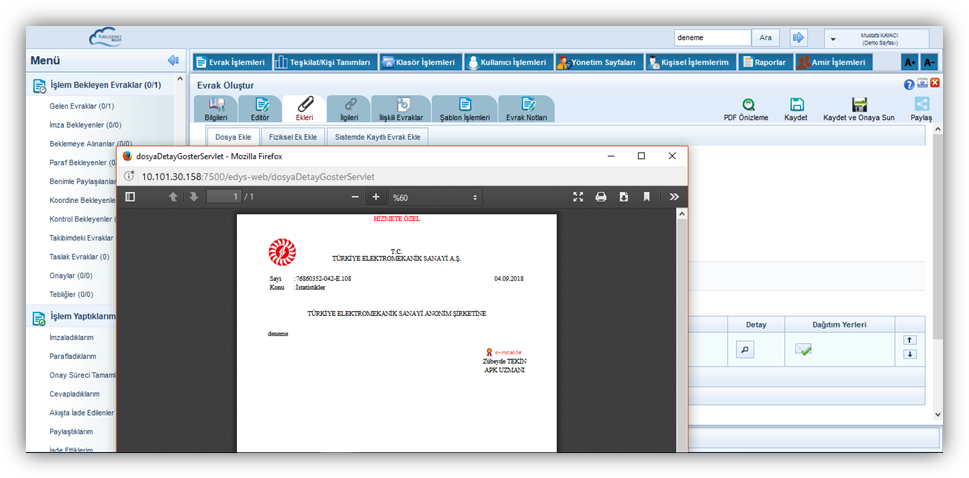This screenshot has height=478, width=969.
Task: Switch PDF viewer to presentation mode
Action: [578, 197]
